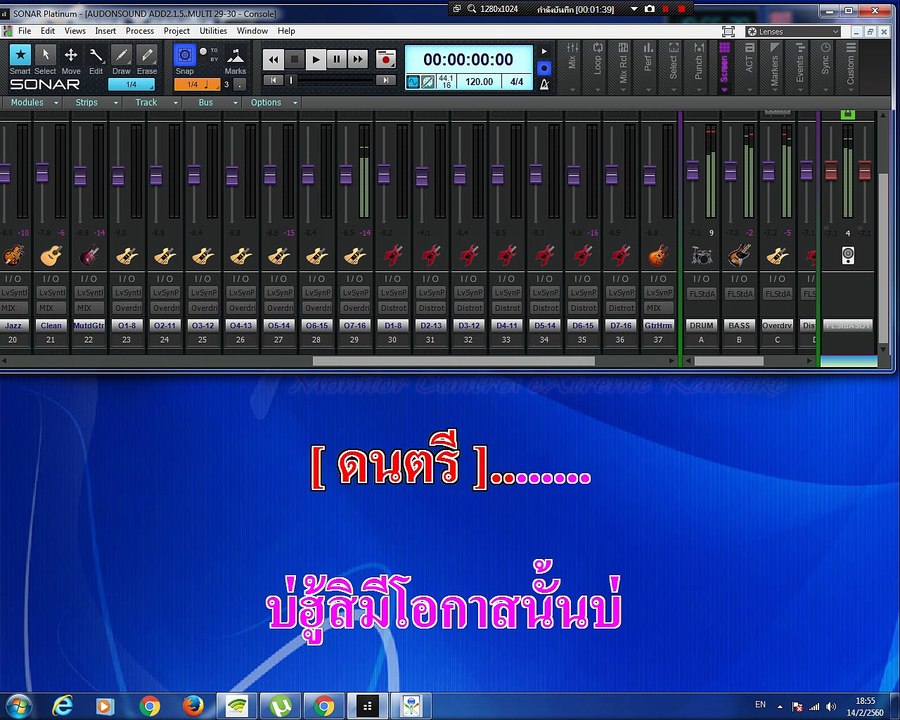900x720 pixels.
Task: Open the File menu
Action: pos(25,31)
